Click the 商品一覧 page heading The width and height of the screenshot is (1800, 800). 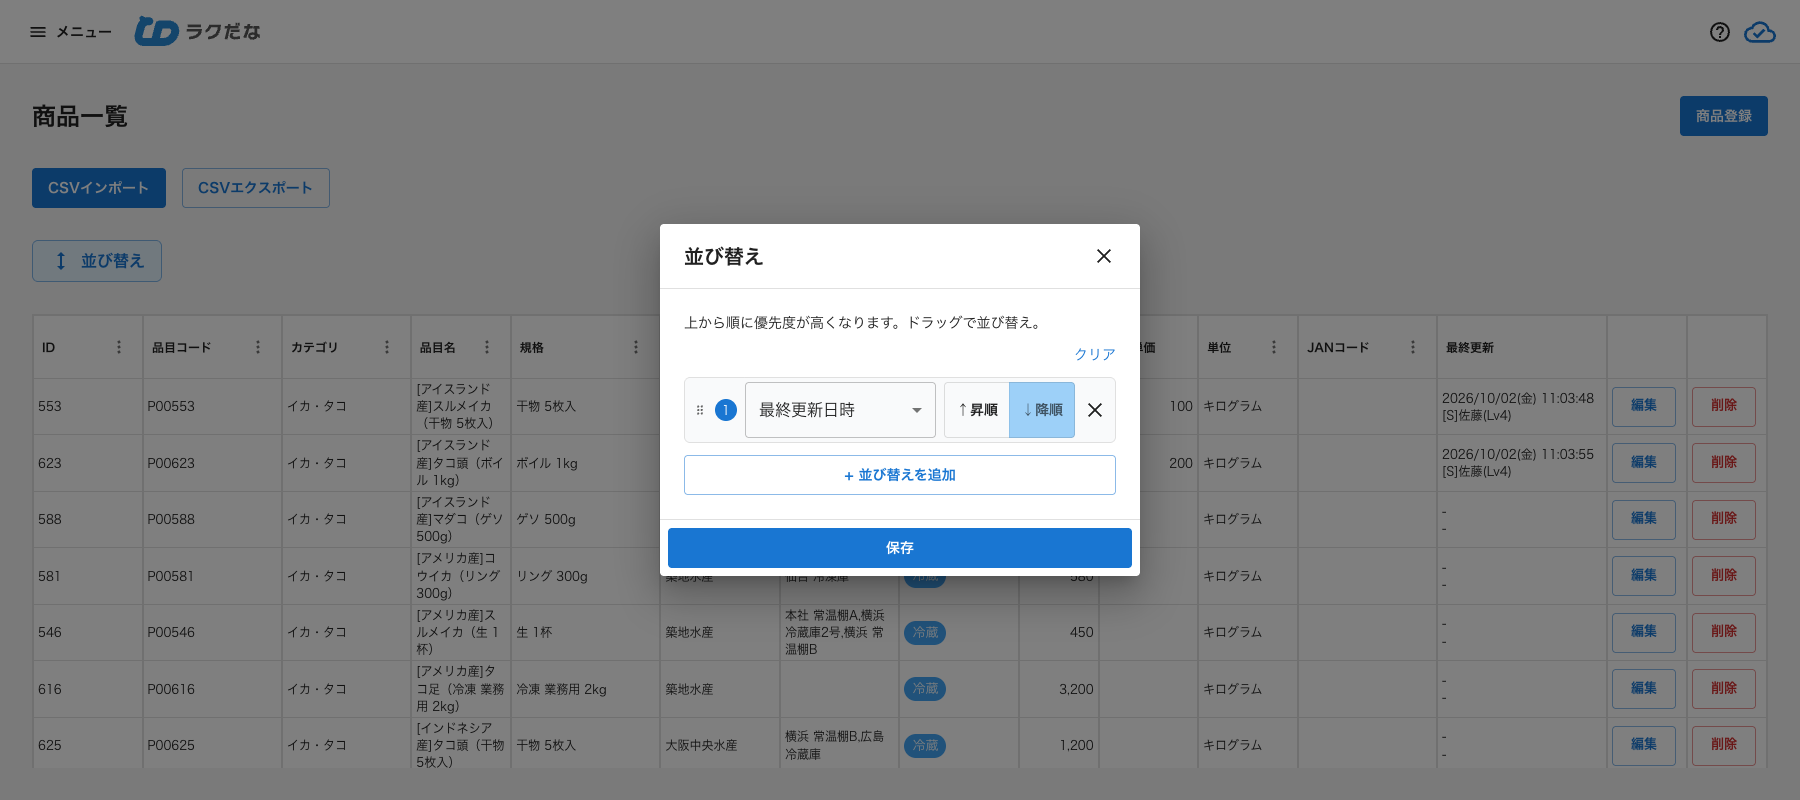tap(80, 117)
